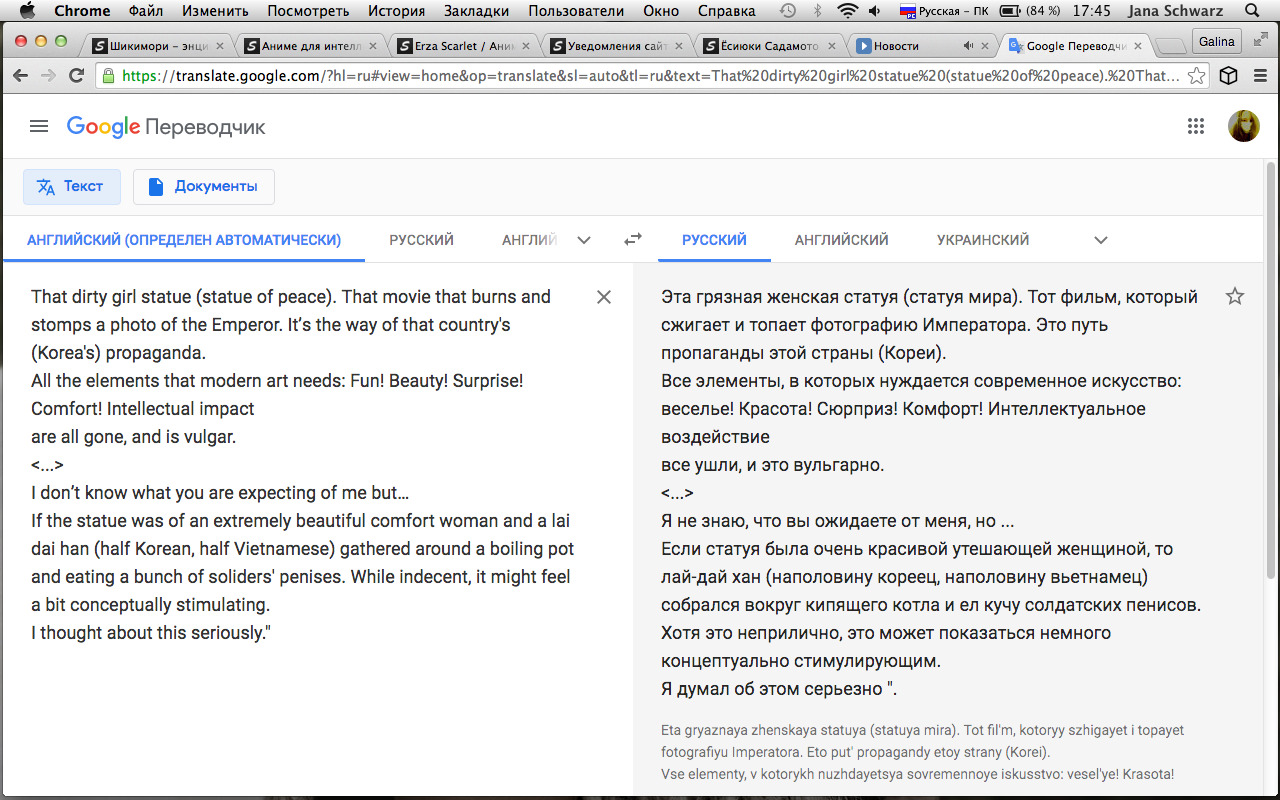
Task: Select Русский as source language tab
Action: 421,240
